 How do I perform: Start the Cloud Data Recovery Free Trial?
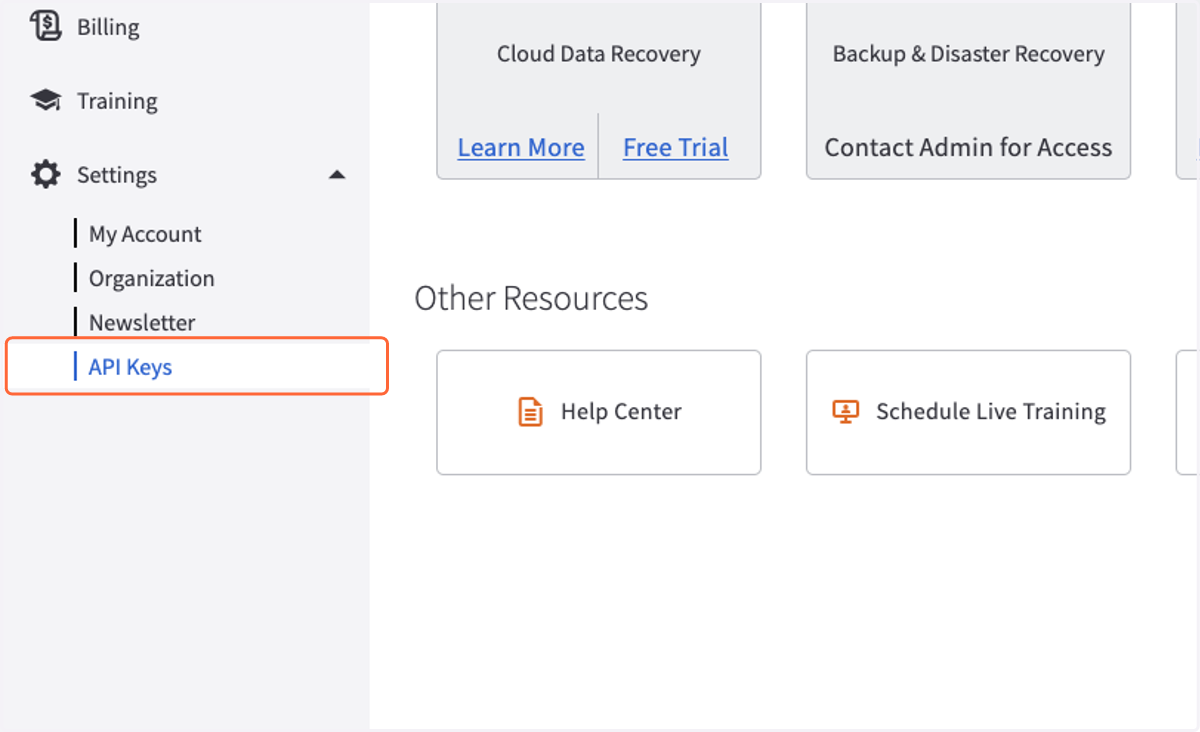676,148
